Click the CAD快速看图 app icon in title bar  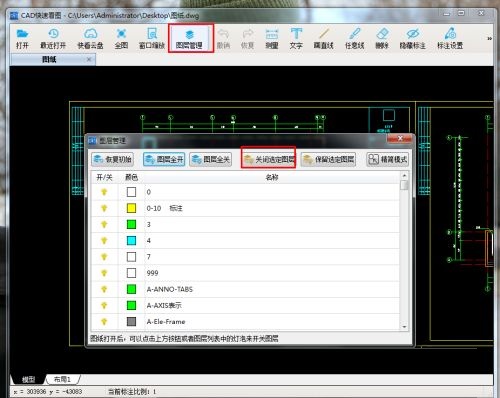(14, 15)
